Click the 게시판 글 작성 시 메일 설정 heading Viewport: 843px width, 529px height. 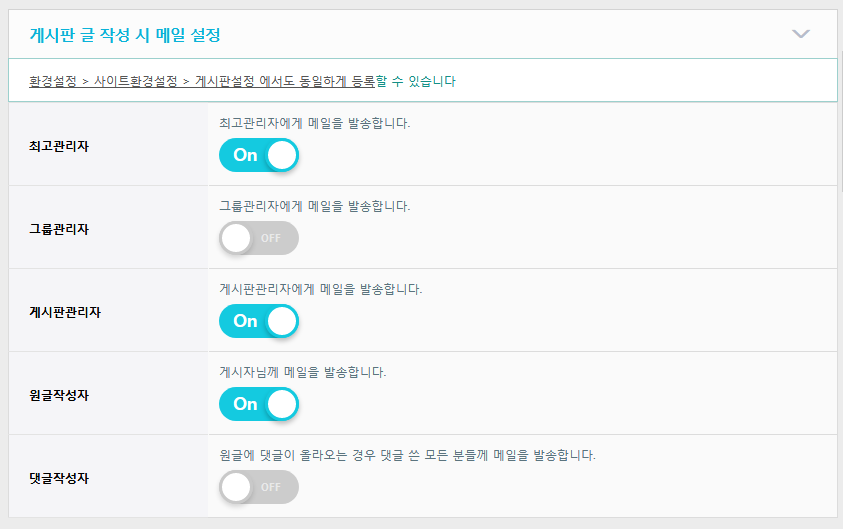tap(125, 35)
